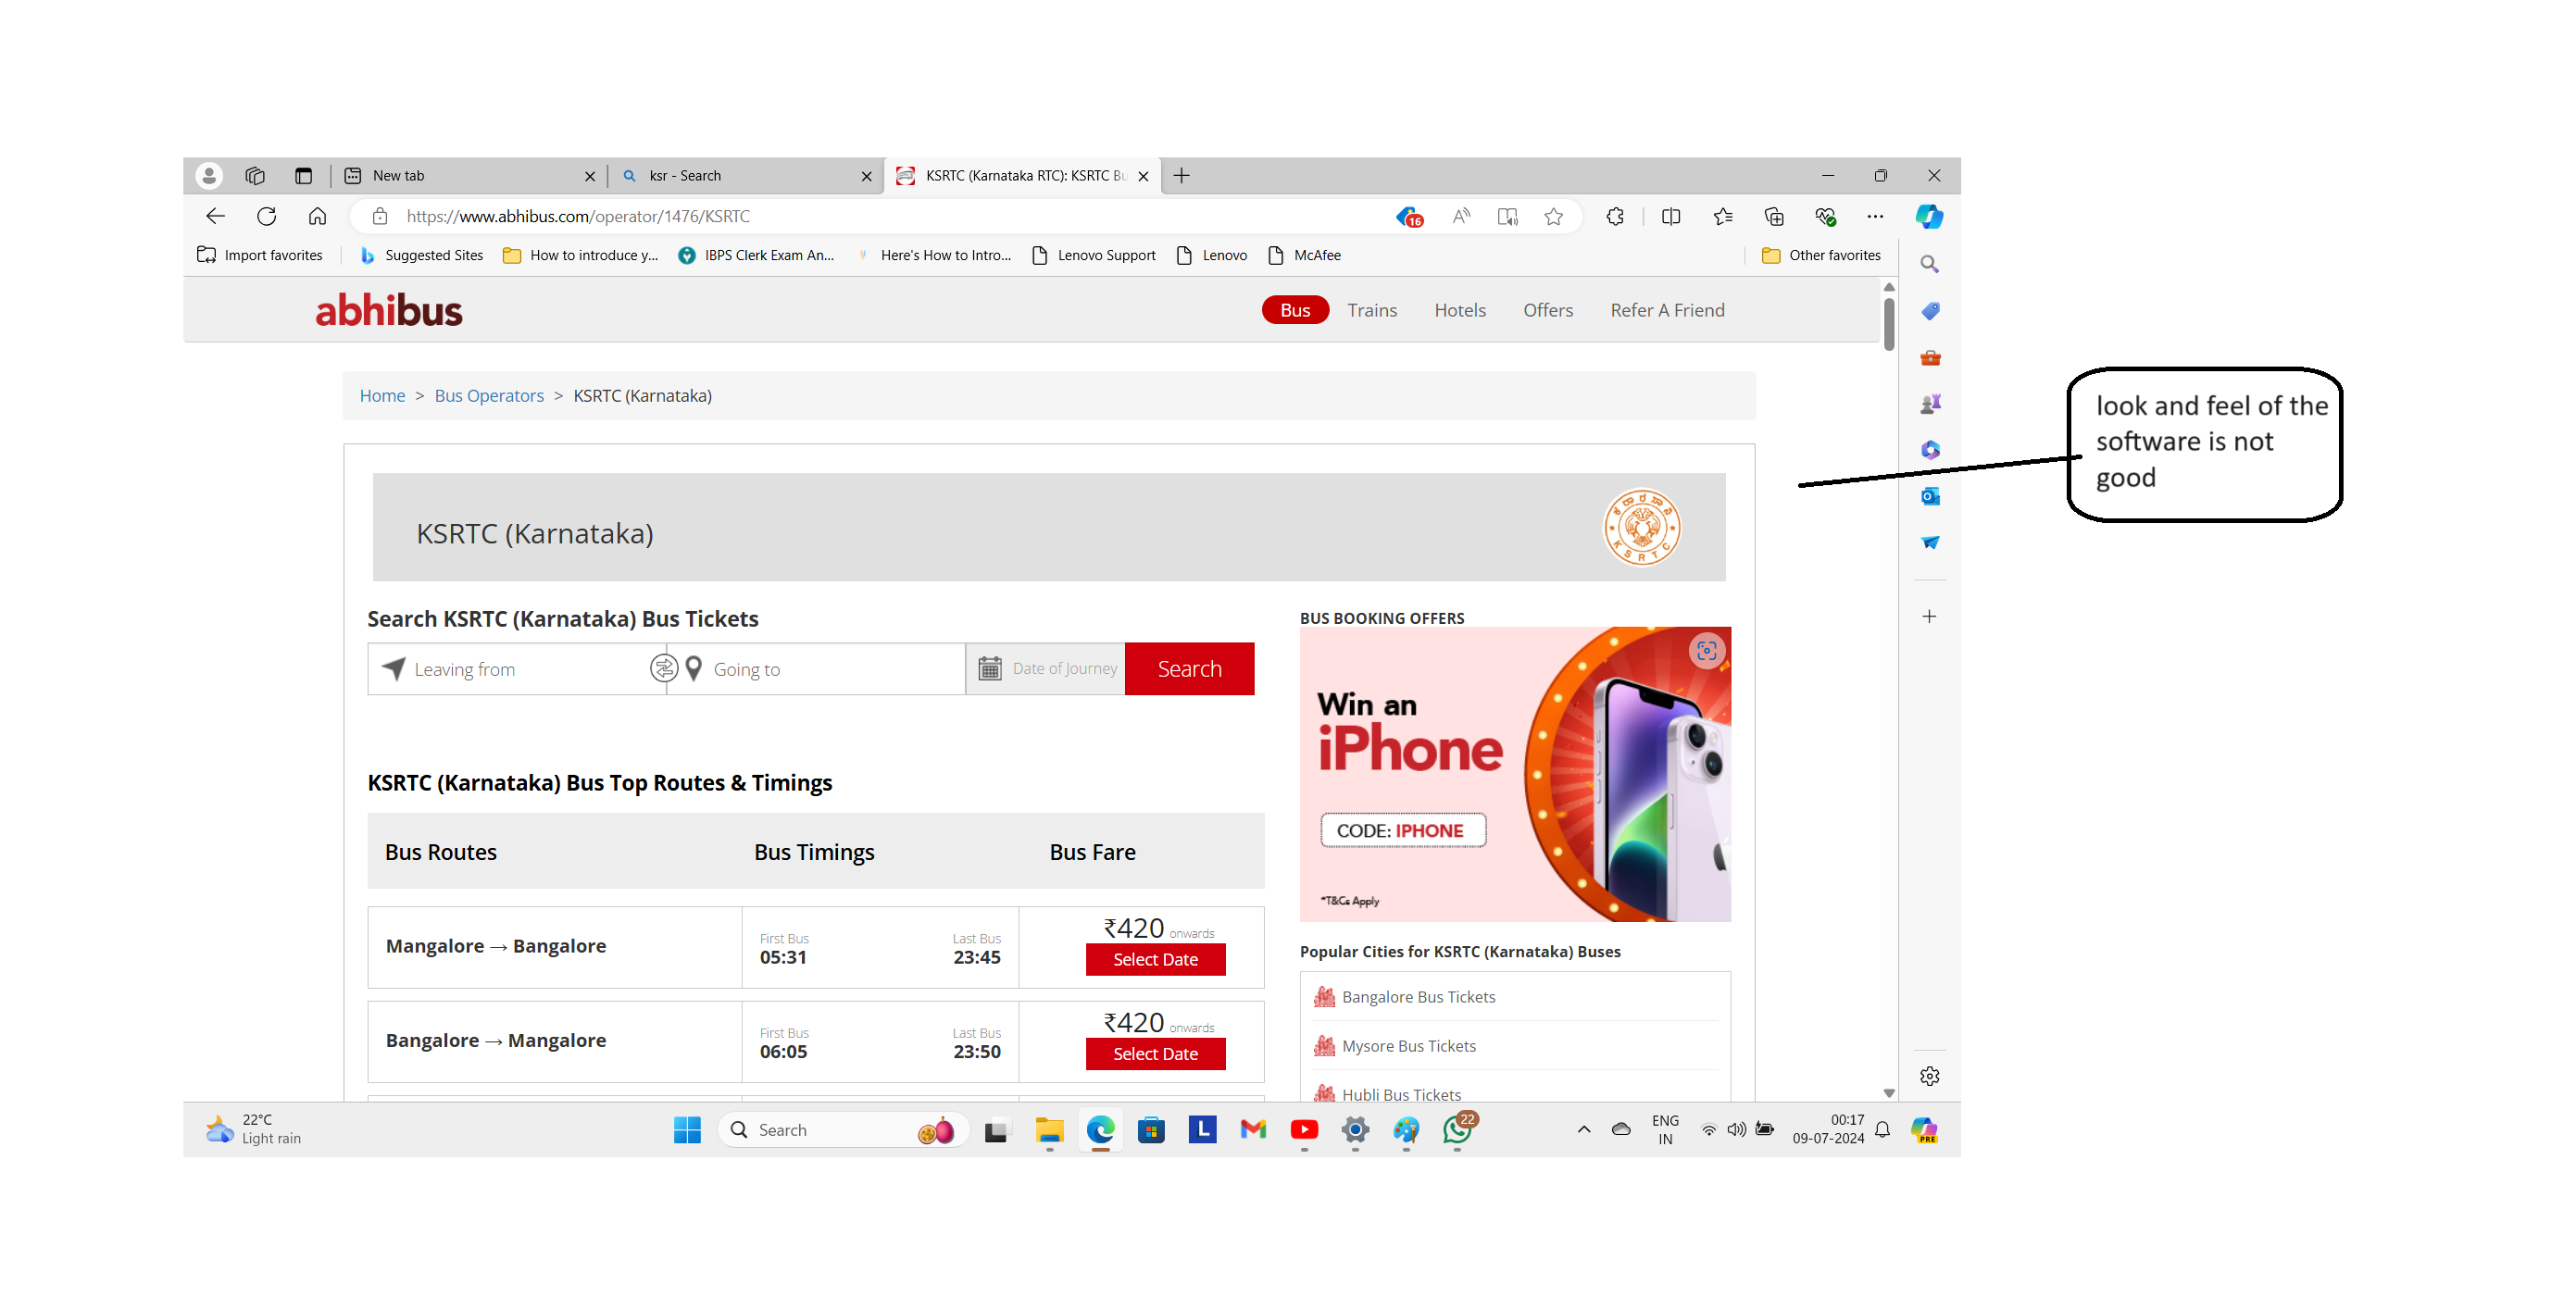2576x1309 pixels.
Task: Open the Trains menu item
Action: pyautogui.click(x=1372, y=310)
